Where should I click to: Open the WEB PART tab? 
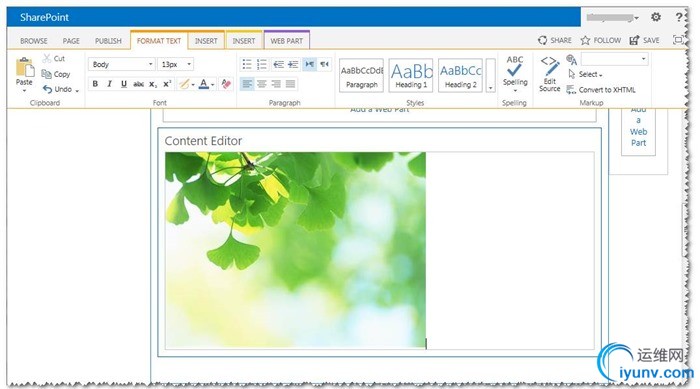point(287,41)
